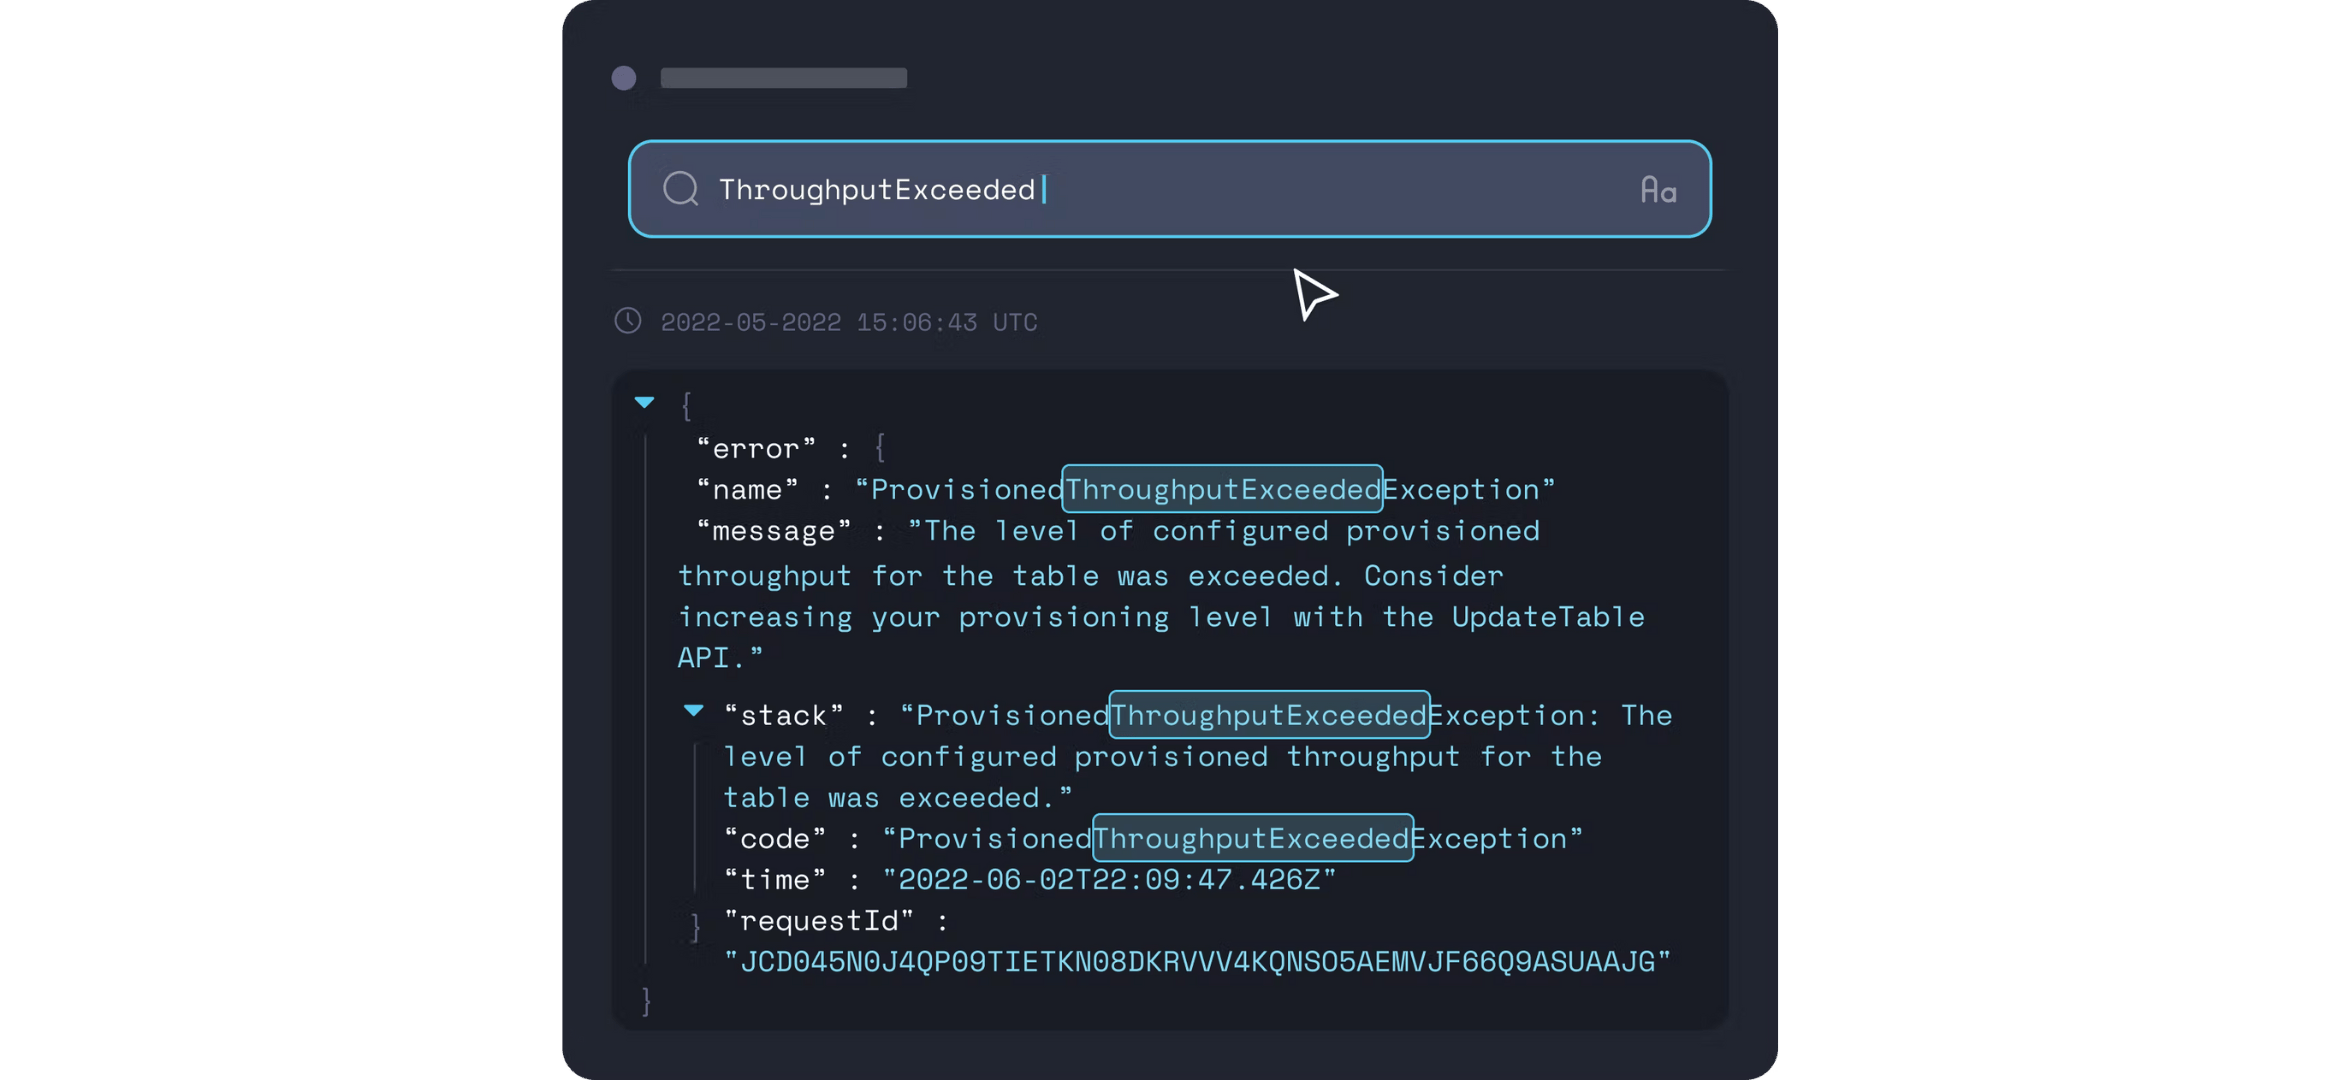The width and height of the screenshot is (2340, 1080).
Task: Select the "message" key in the JSON
Action: click(773, 531)
